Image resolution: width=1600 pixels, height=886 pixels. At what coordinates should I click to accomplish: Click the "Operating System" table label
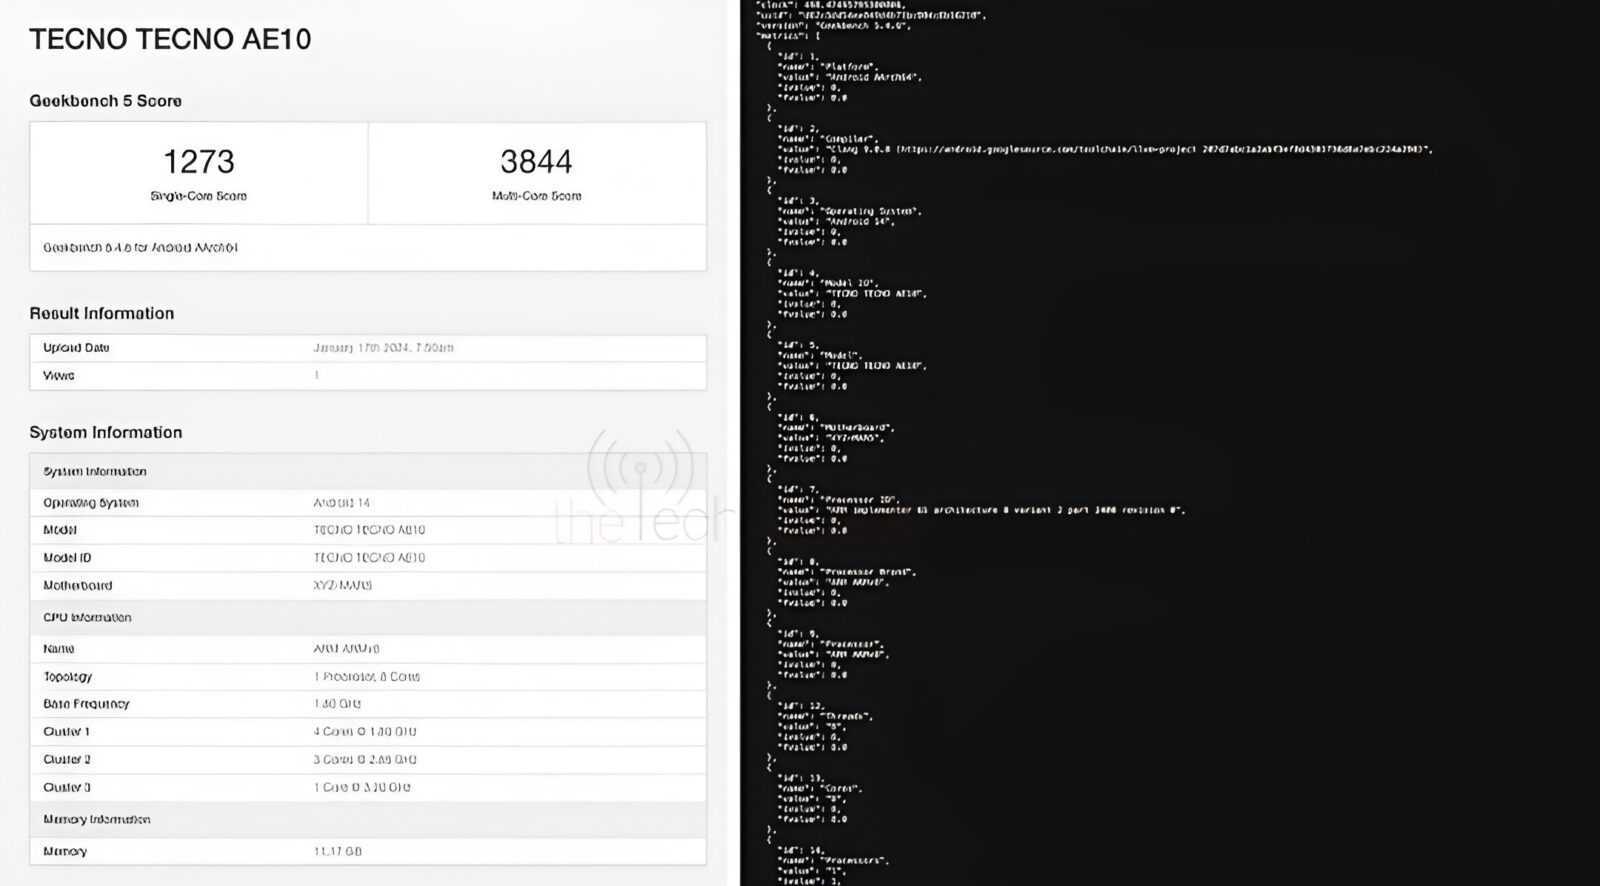(x=91, y=503)
